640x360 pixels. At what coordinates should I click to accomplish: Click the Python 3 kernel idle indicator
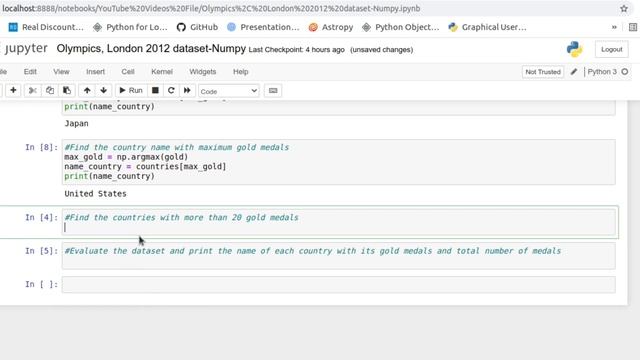[624, 72]
